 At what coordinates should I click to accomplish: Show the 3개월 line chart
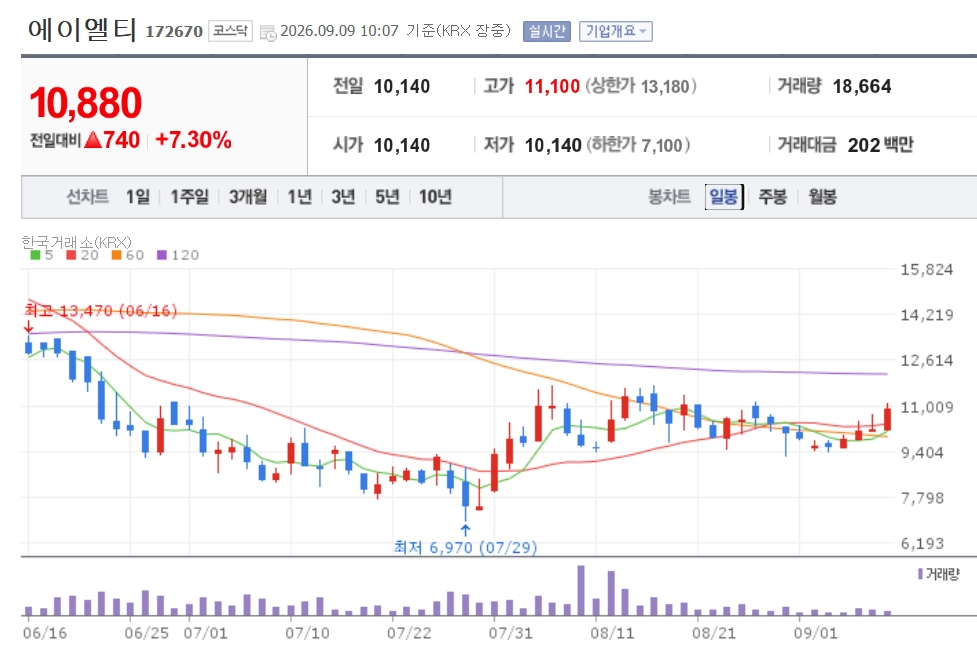point(247,198)
